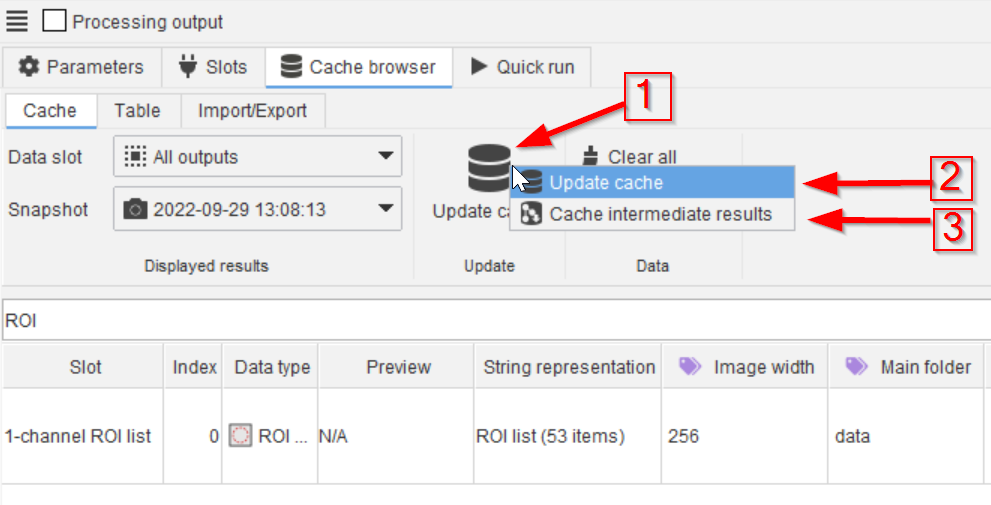Click the Data type column header
Screen dimensions: 991x505
tap(271, 367)
